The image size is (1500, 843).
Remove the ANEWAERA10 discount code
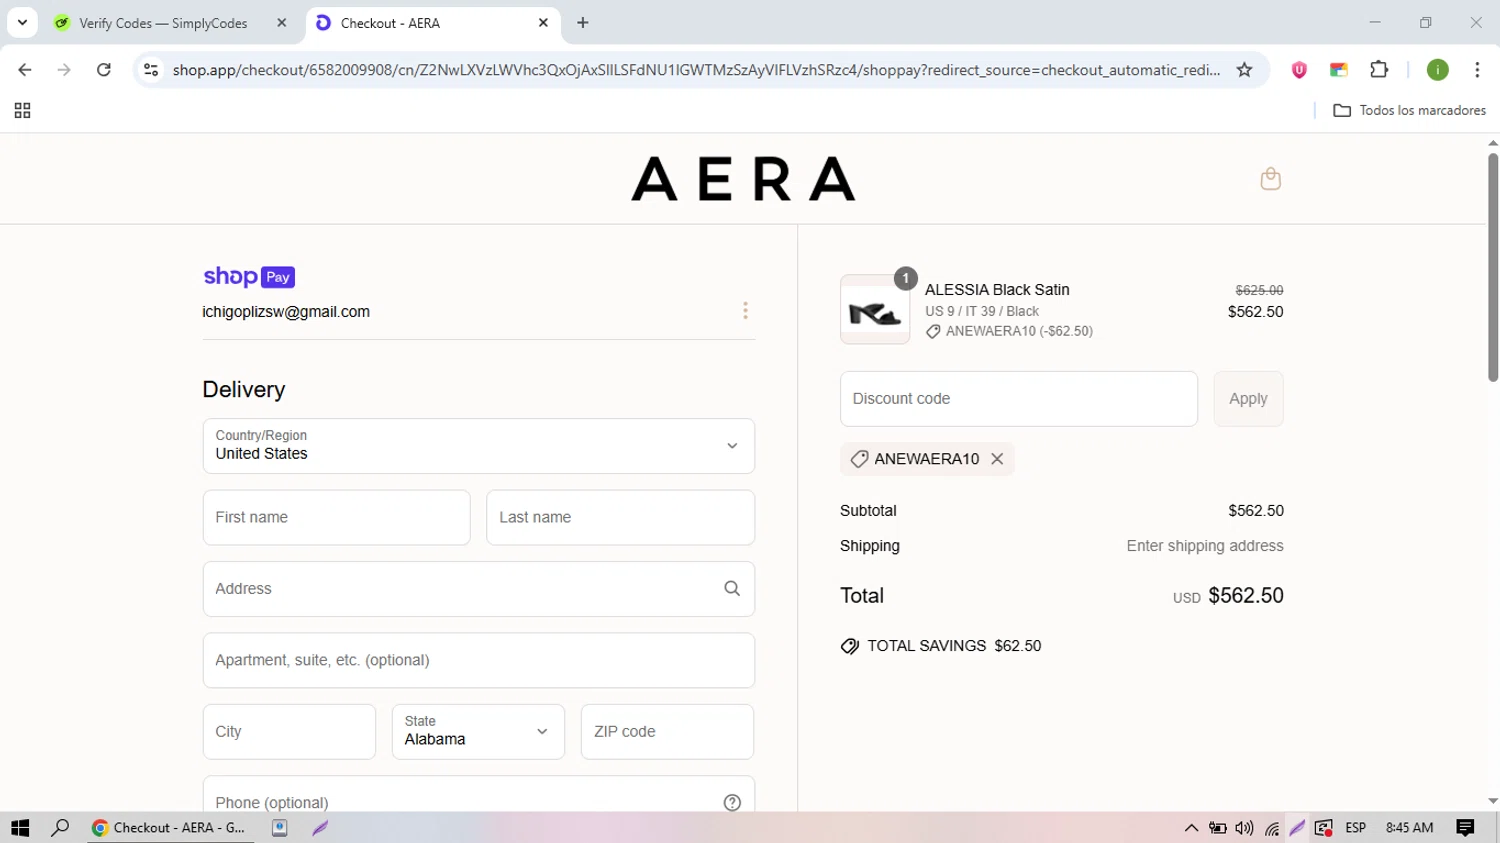[x=997, y=459]
